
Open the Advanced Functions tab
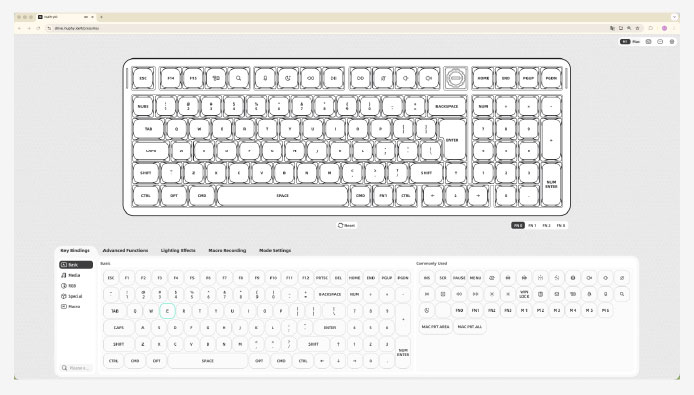[125, 251]
